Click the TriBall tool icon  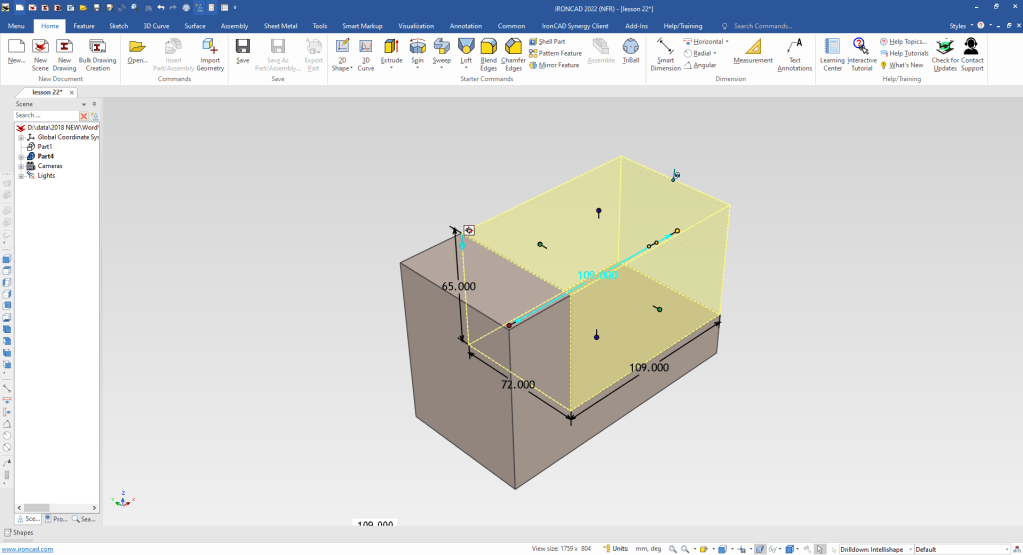click(x=631, y=47)
